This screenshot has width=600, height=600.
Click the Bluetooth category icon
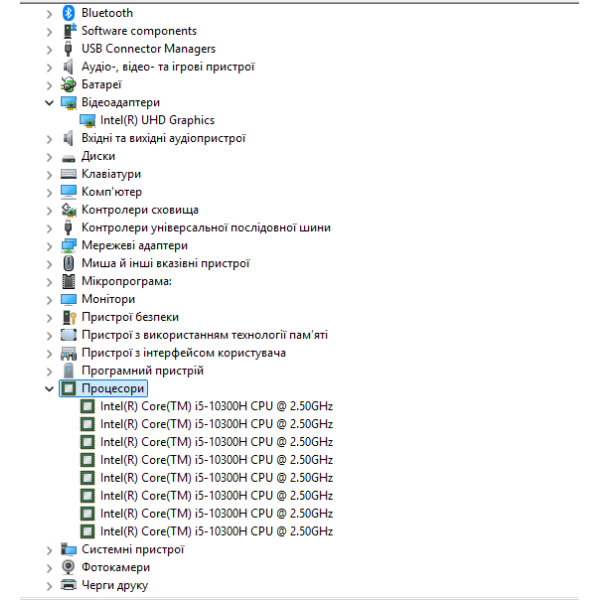[x=68, y=13]
